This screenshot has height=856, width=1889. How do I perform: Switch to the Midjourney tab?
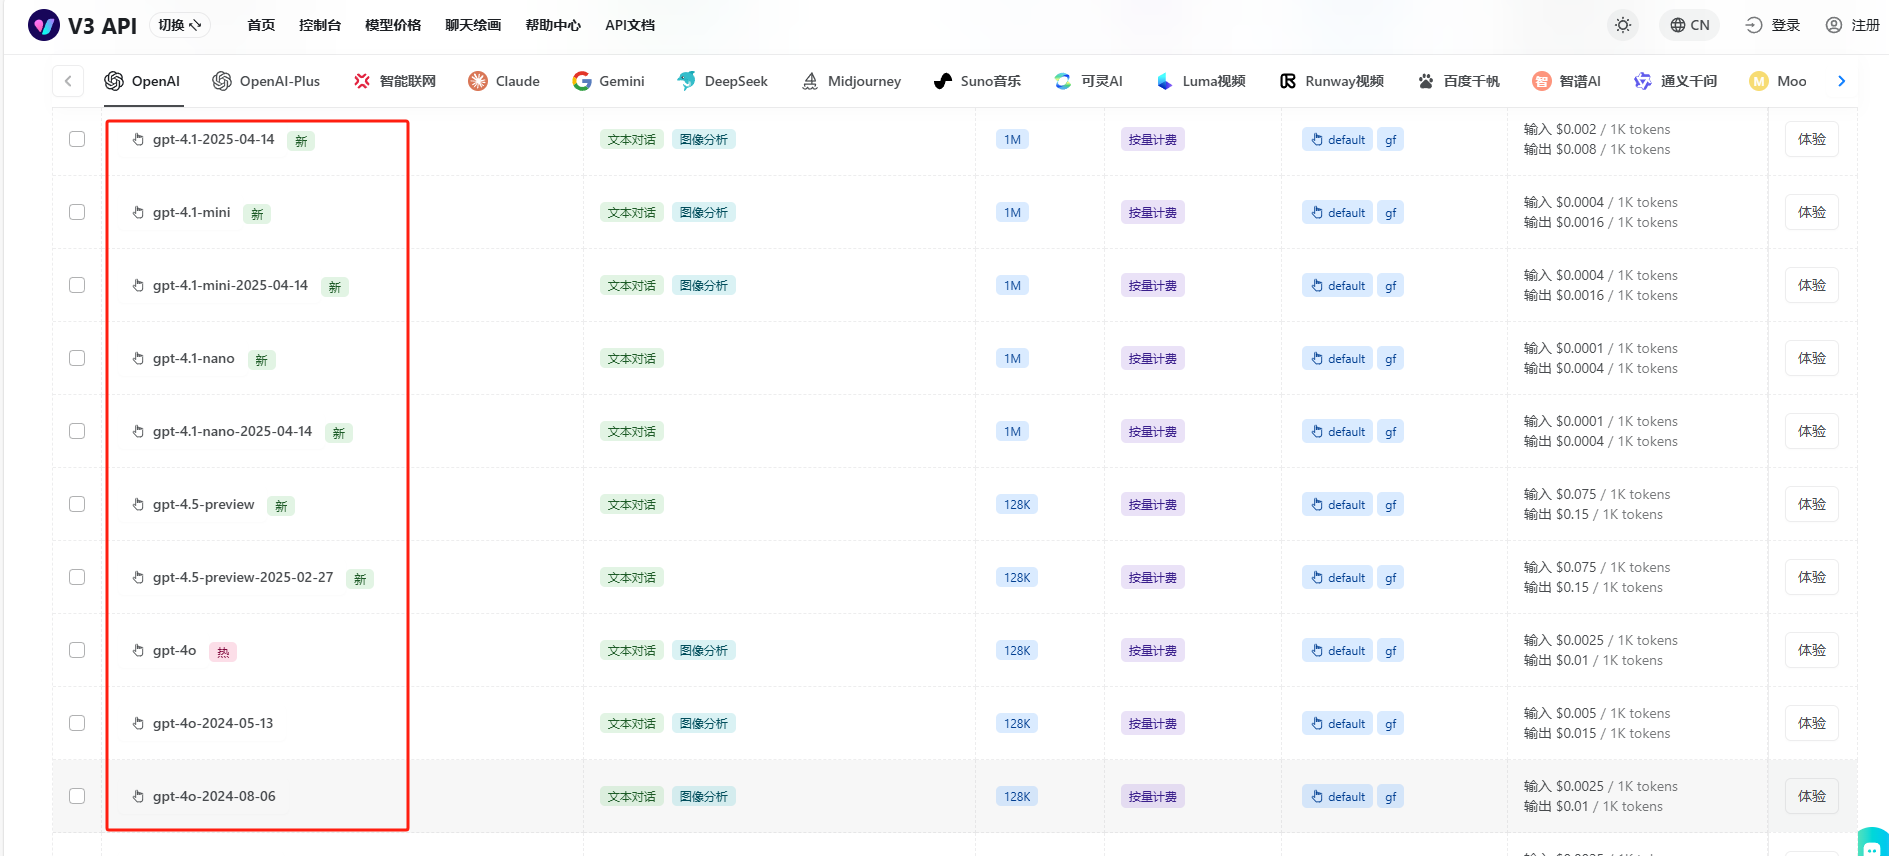click(851, 81)
